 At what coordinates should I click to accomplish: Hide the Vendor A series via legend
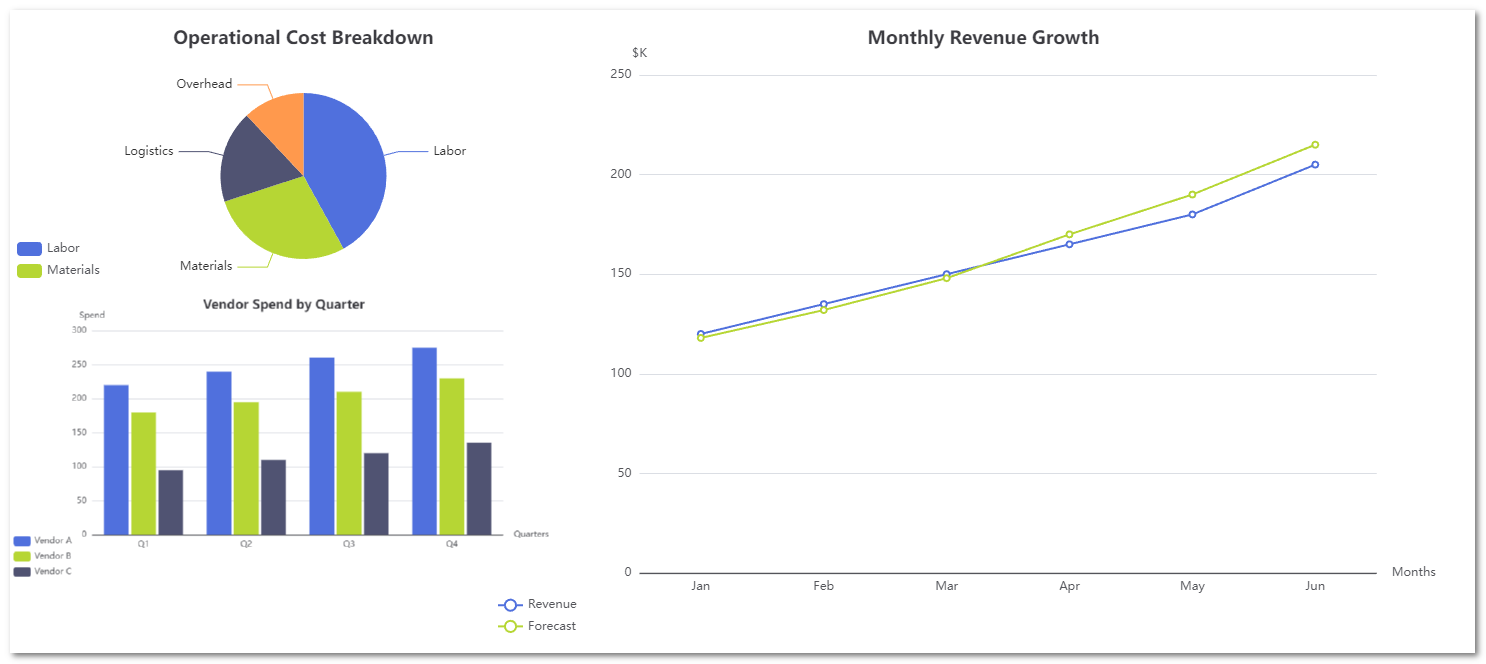point(42,541)
